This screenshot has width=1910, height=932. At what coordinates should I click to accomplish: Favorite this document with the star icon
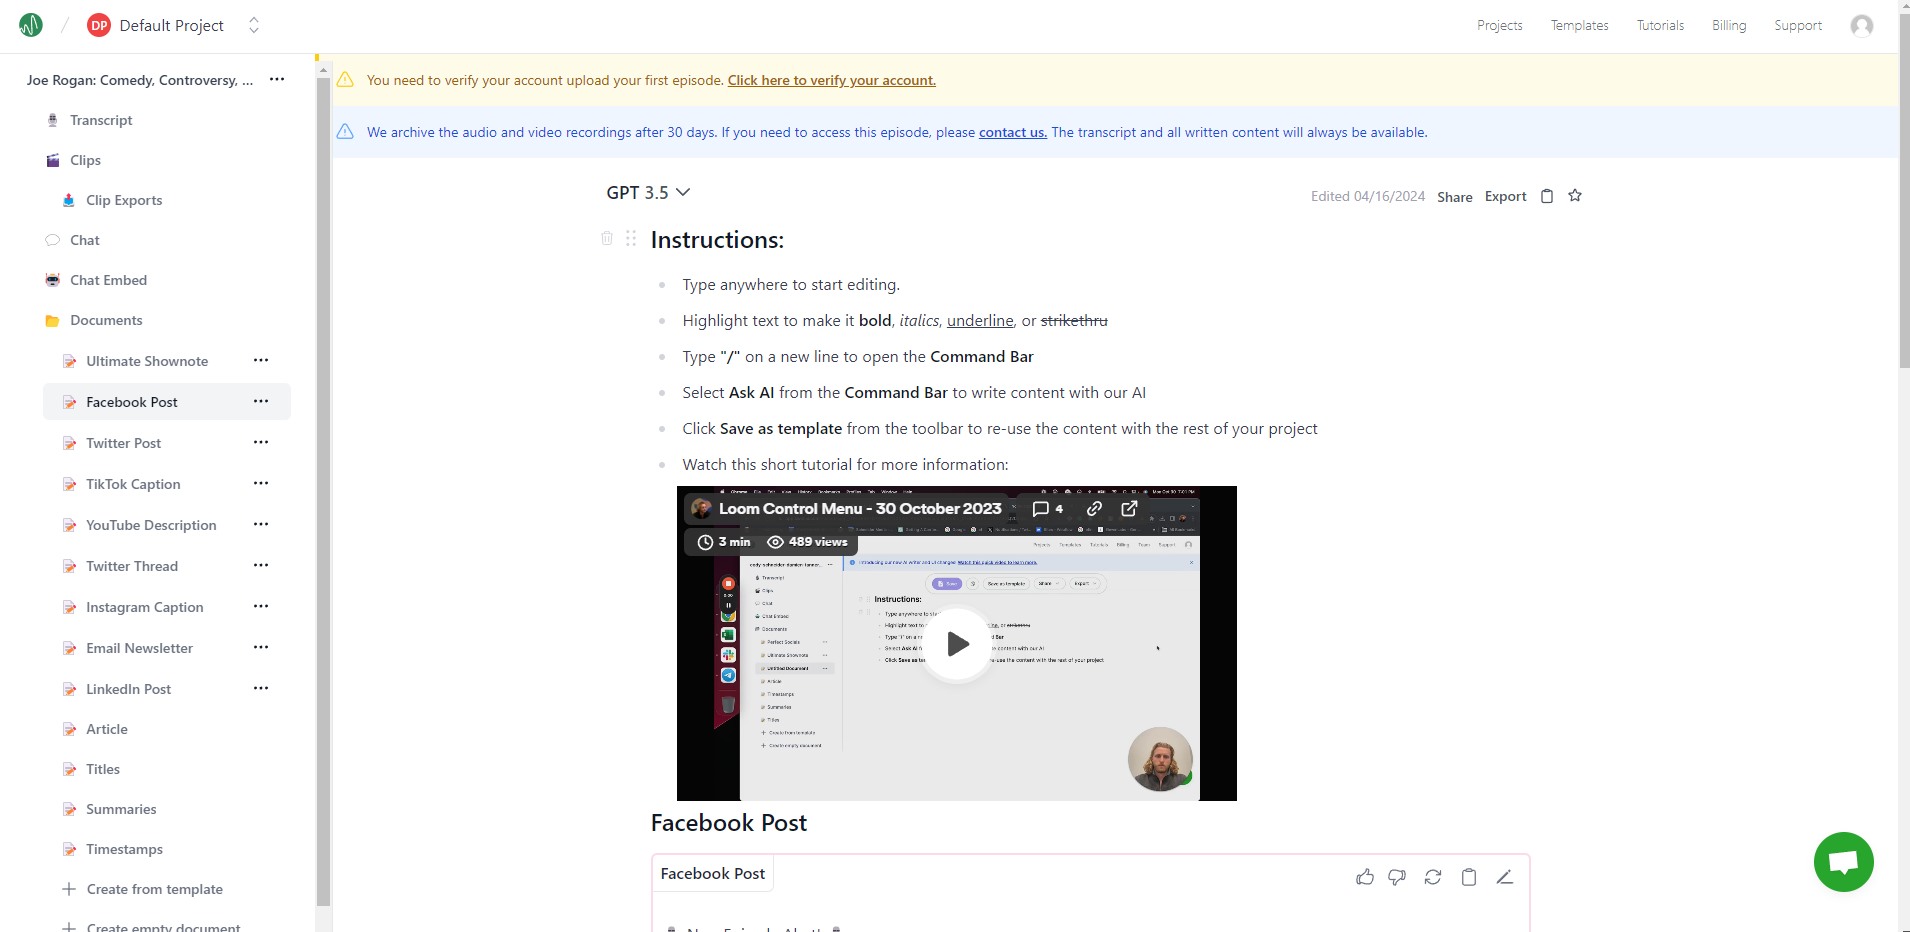pyautogui.click(x=1575, y=196)
